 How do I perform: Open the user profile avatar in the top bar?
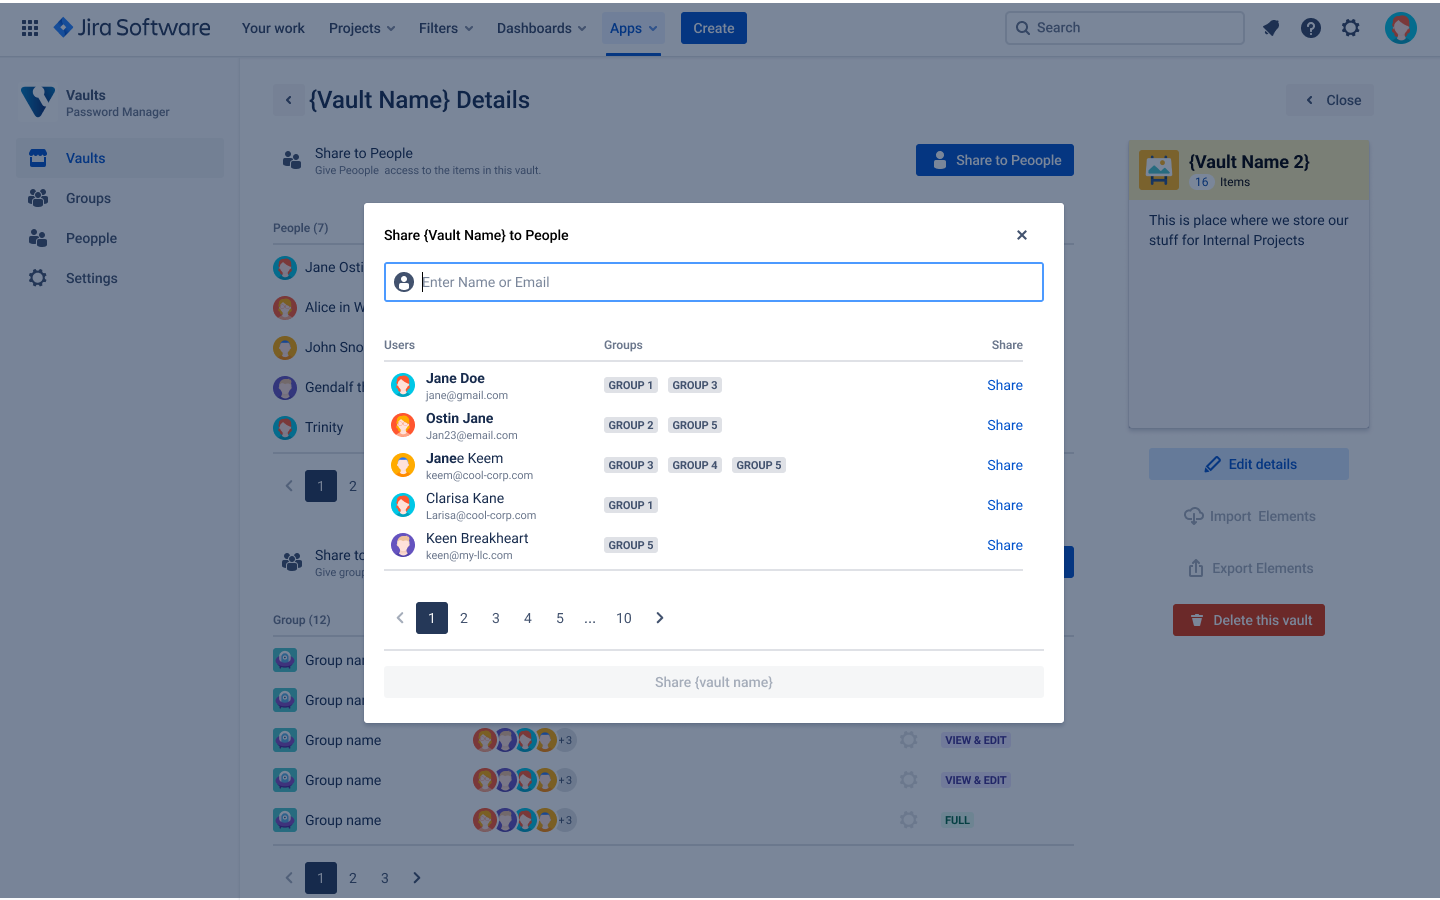[x=1401, y=28]
